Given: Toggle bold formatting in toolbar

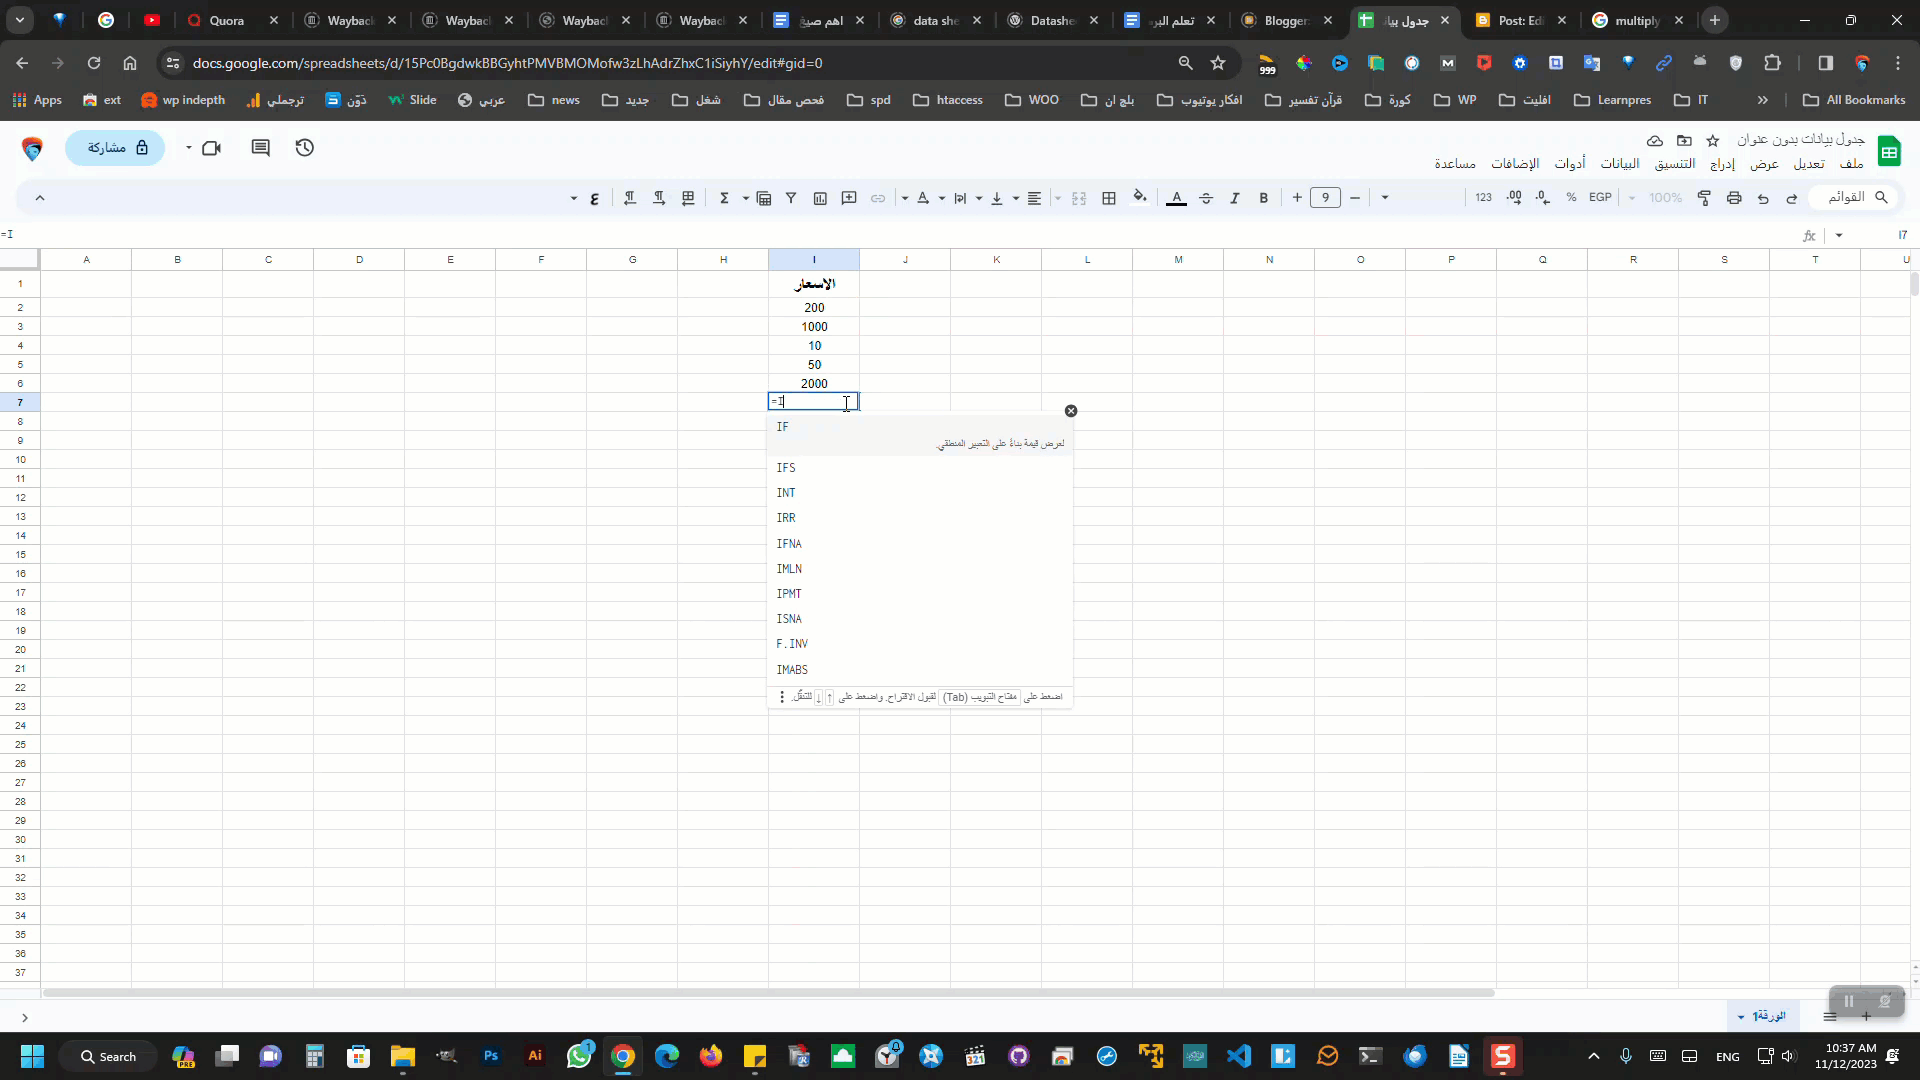Looking at the screenshot, I should tap(1263, 198).
